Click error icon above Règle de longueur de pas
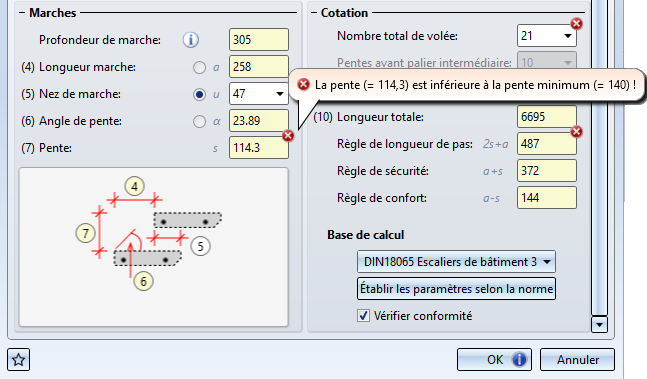647x379 pixels. coord(576,132)
